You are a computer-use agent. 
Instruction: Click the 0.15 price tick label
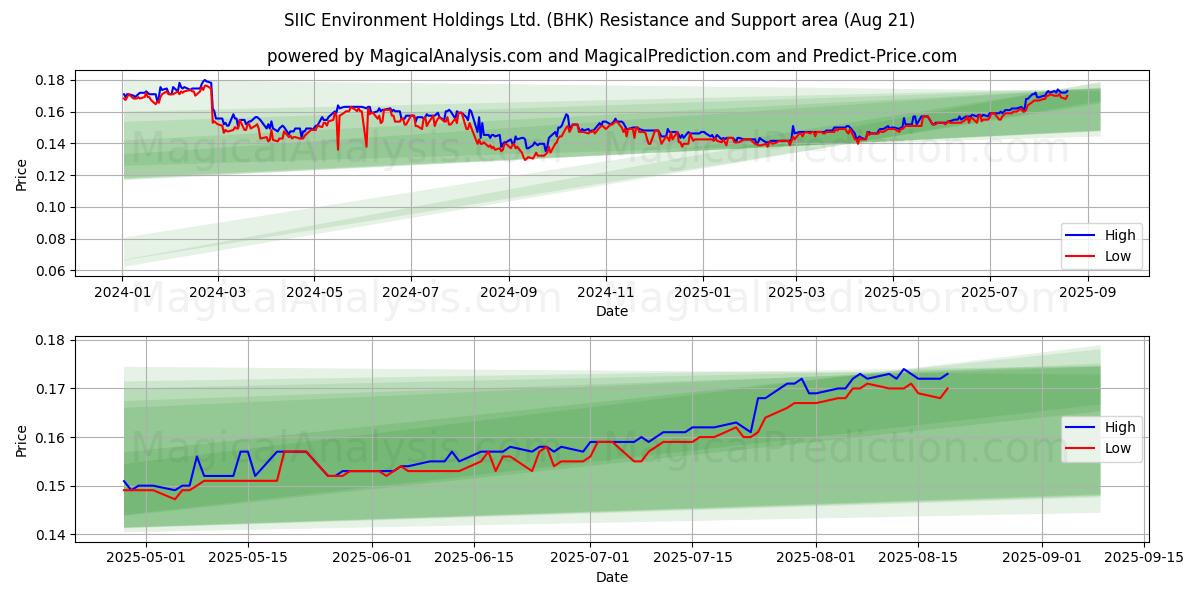[51, 487]
